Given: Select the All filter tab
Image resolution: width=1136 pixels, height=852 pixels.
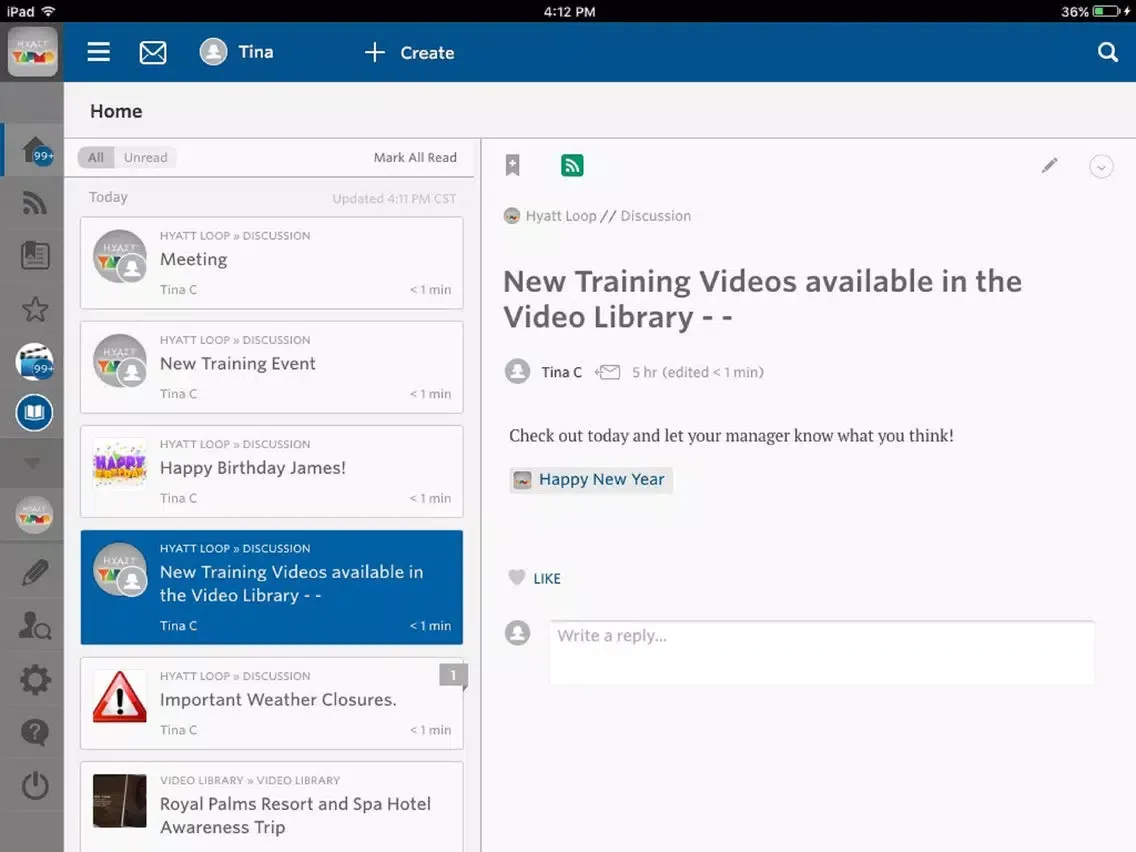Looking at the screenshot, I should click(x=96, y=157).
